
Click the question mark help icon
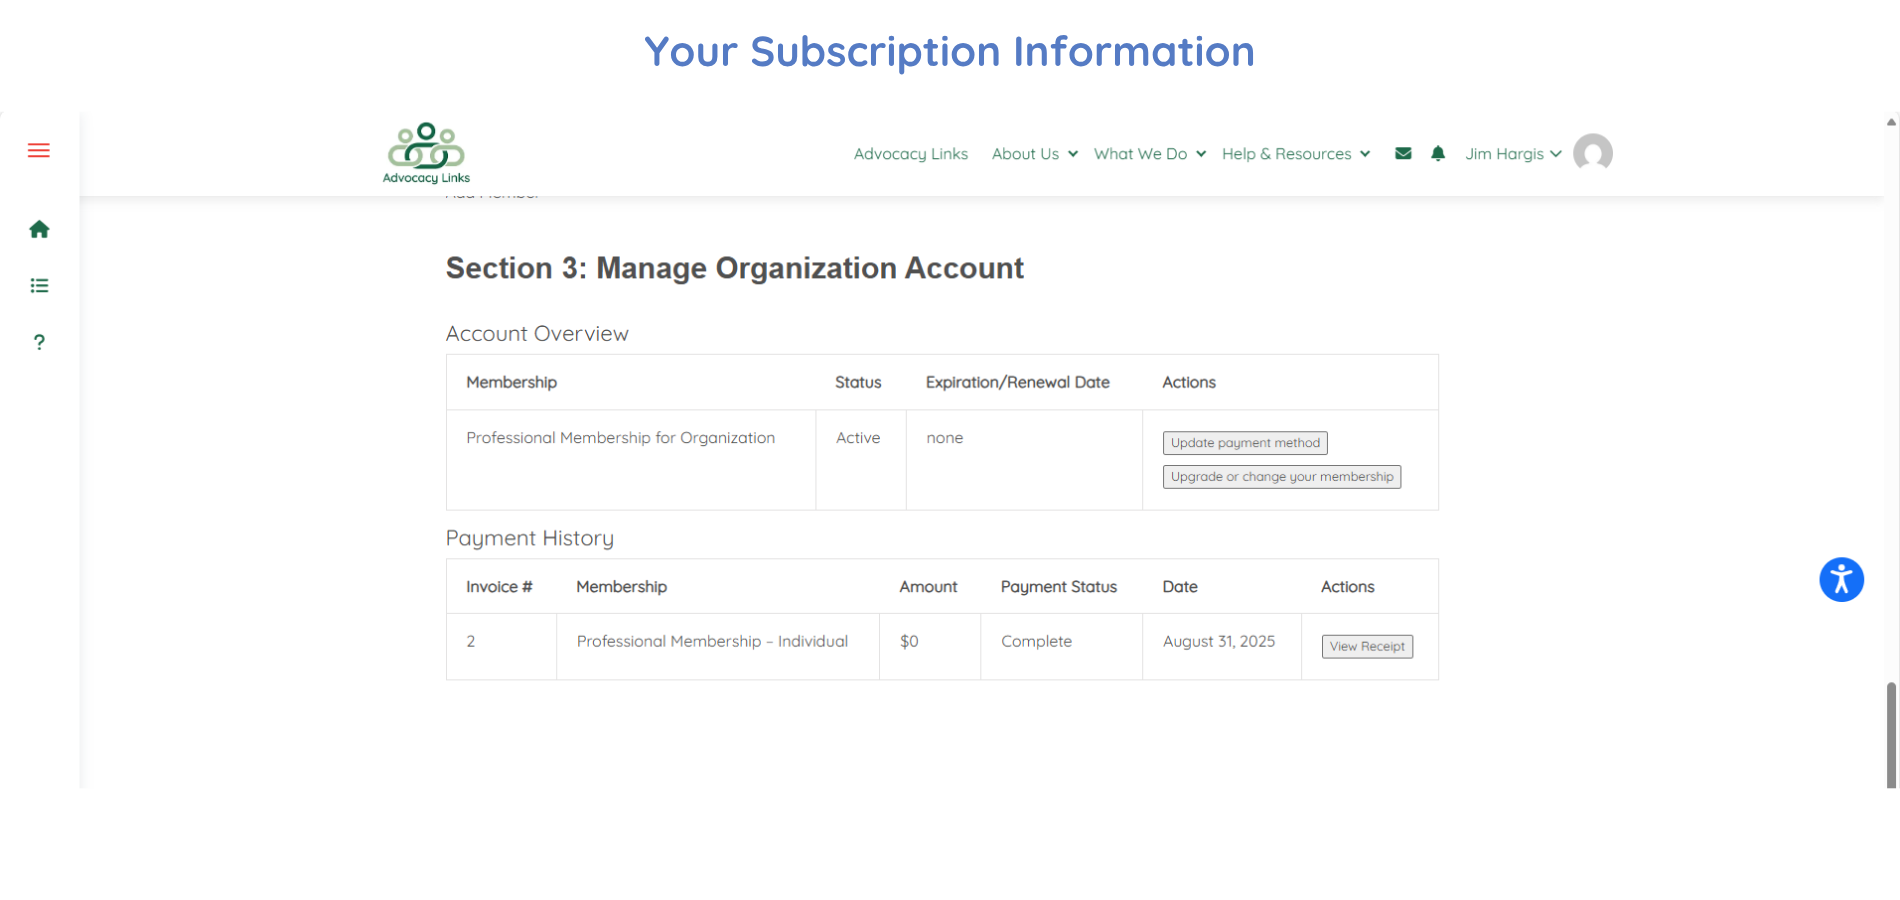pos(39,342)
